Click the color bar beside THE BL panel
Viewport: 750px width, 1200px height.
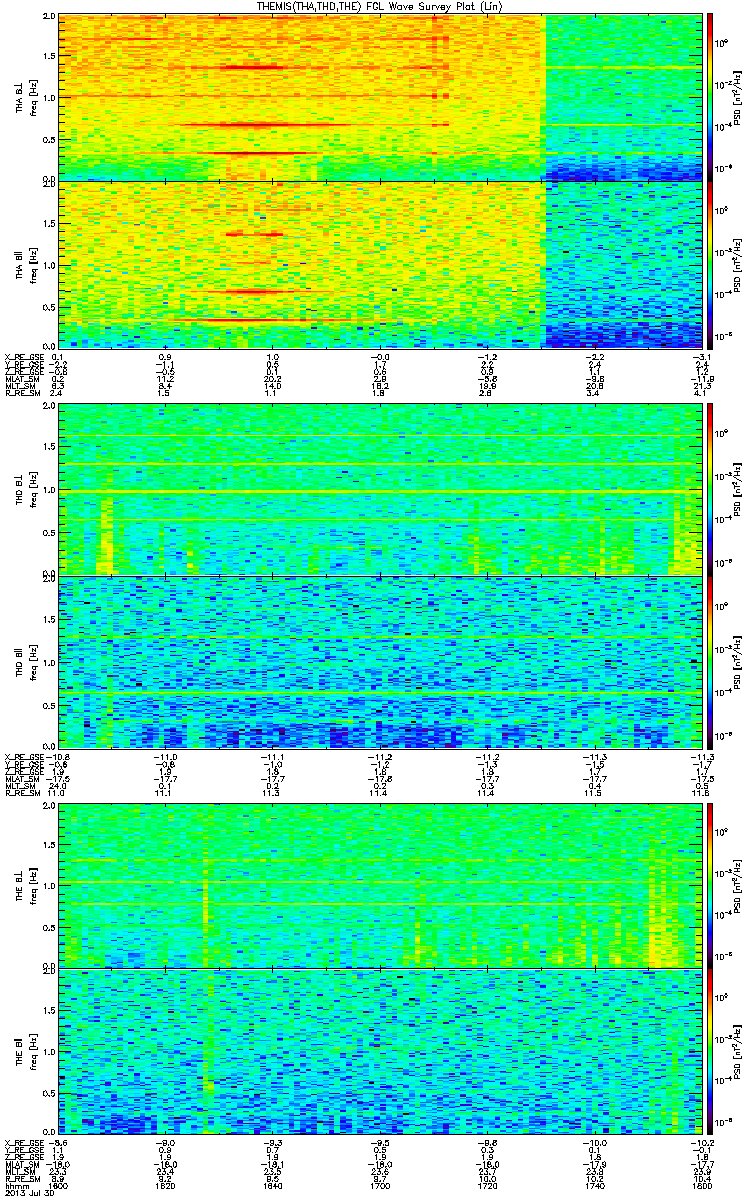coord(710,884)
